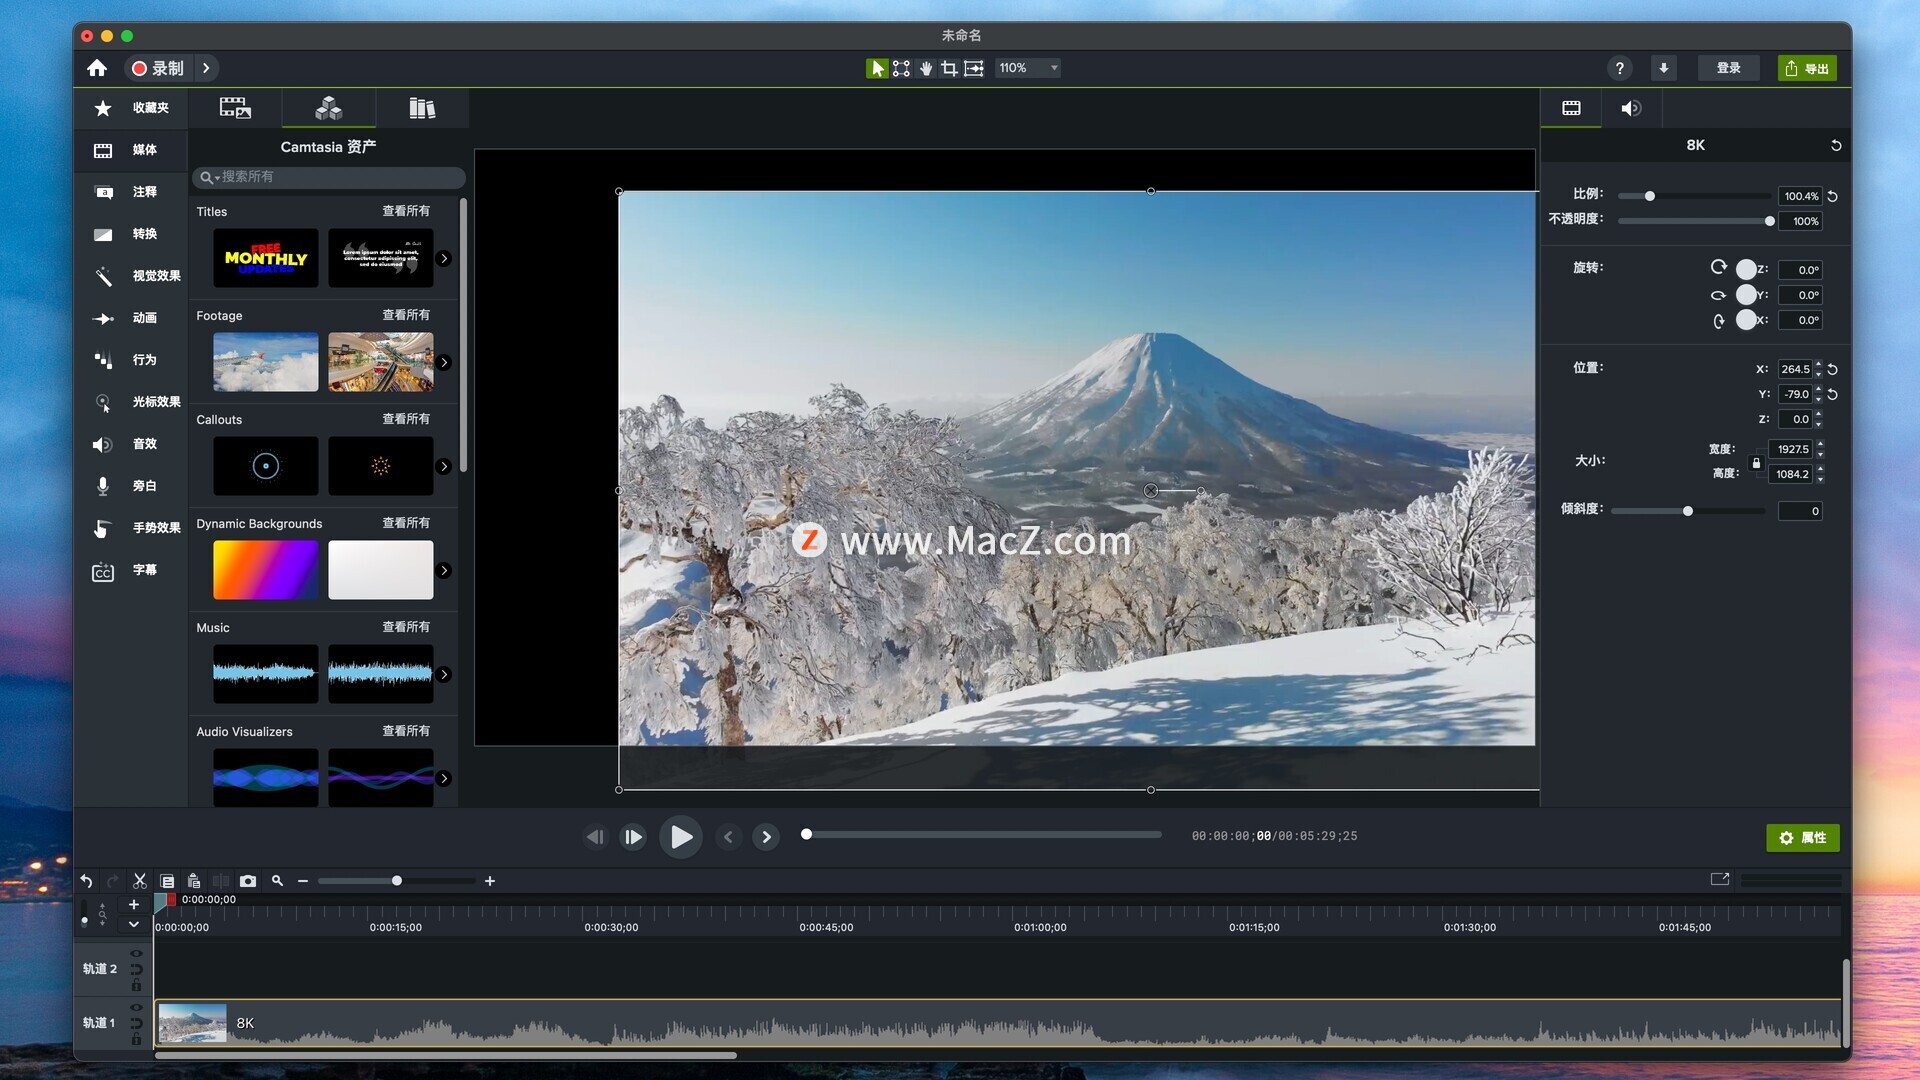
Task: Switch to the audio properties tab
Action: click(x=1631, y=108)
